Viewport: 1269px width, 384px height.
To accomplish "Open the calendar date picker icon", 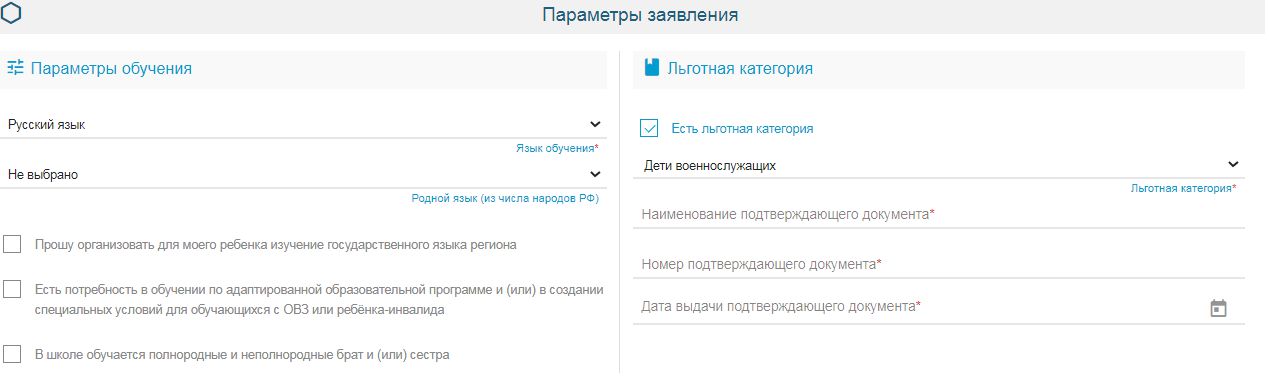I will click(1218, 308).
